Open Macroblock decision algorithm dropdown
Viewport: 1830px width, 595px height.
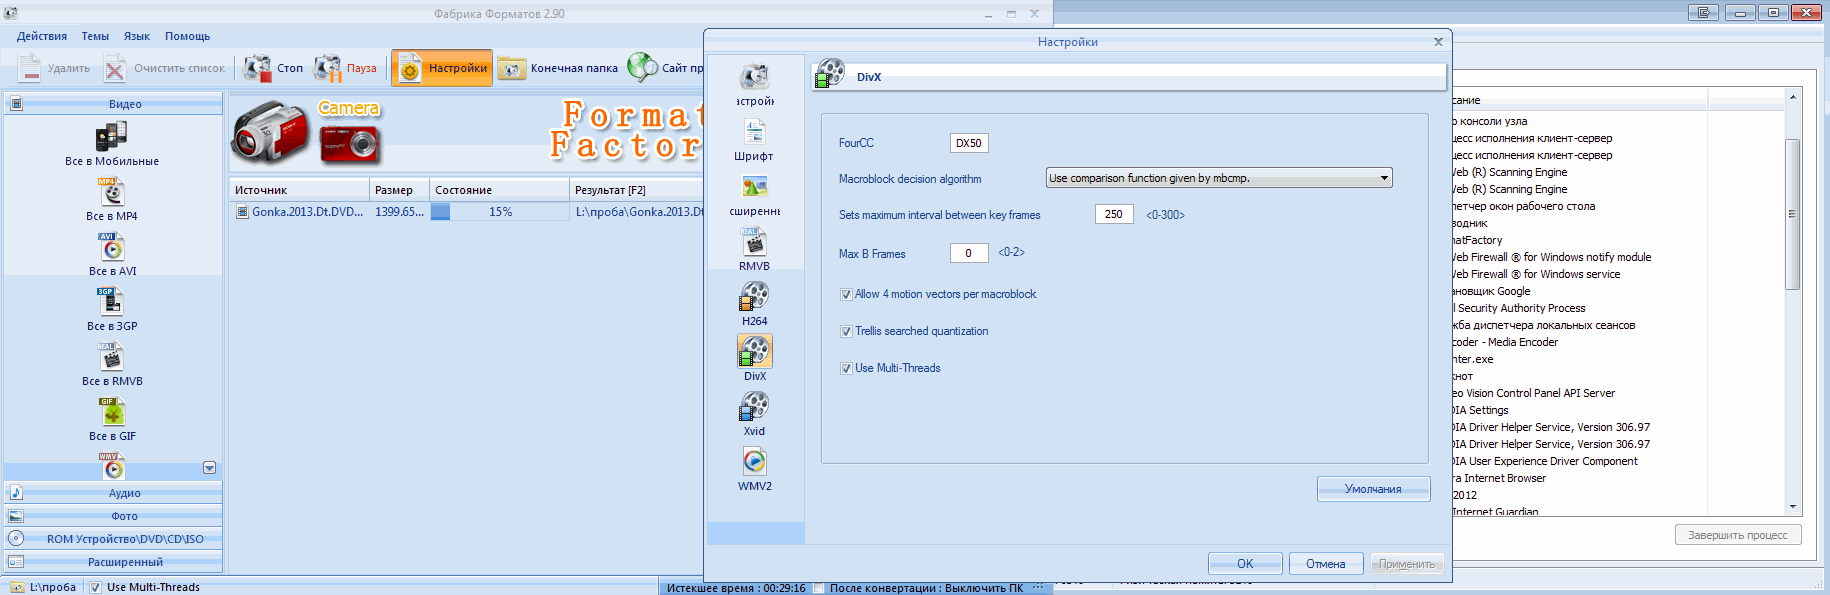(1219, 178)
